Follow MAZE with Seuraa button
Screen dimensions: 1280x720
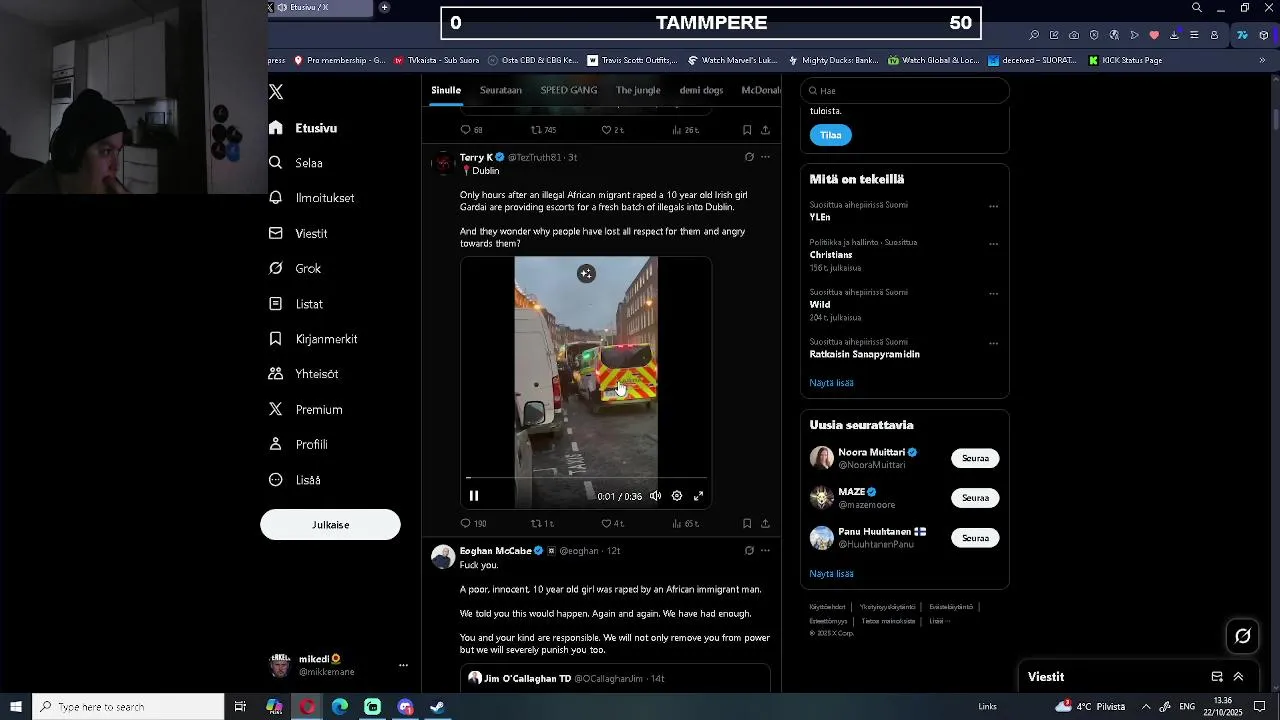975,498
